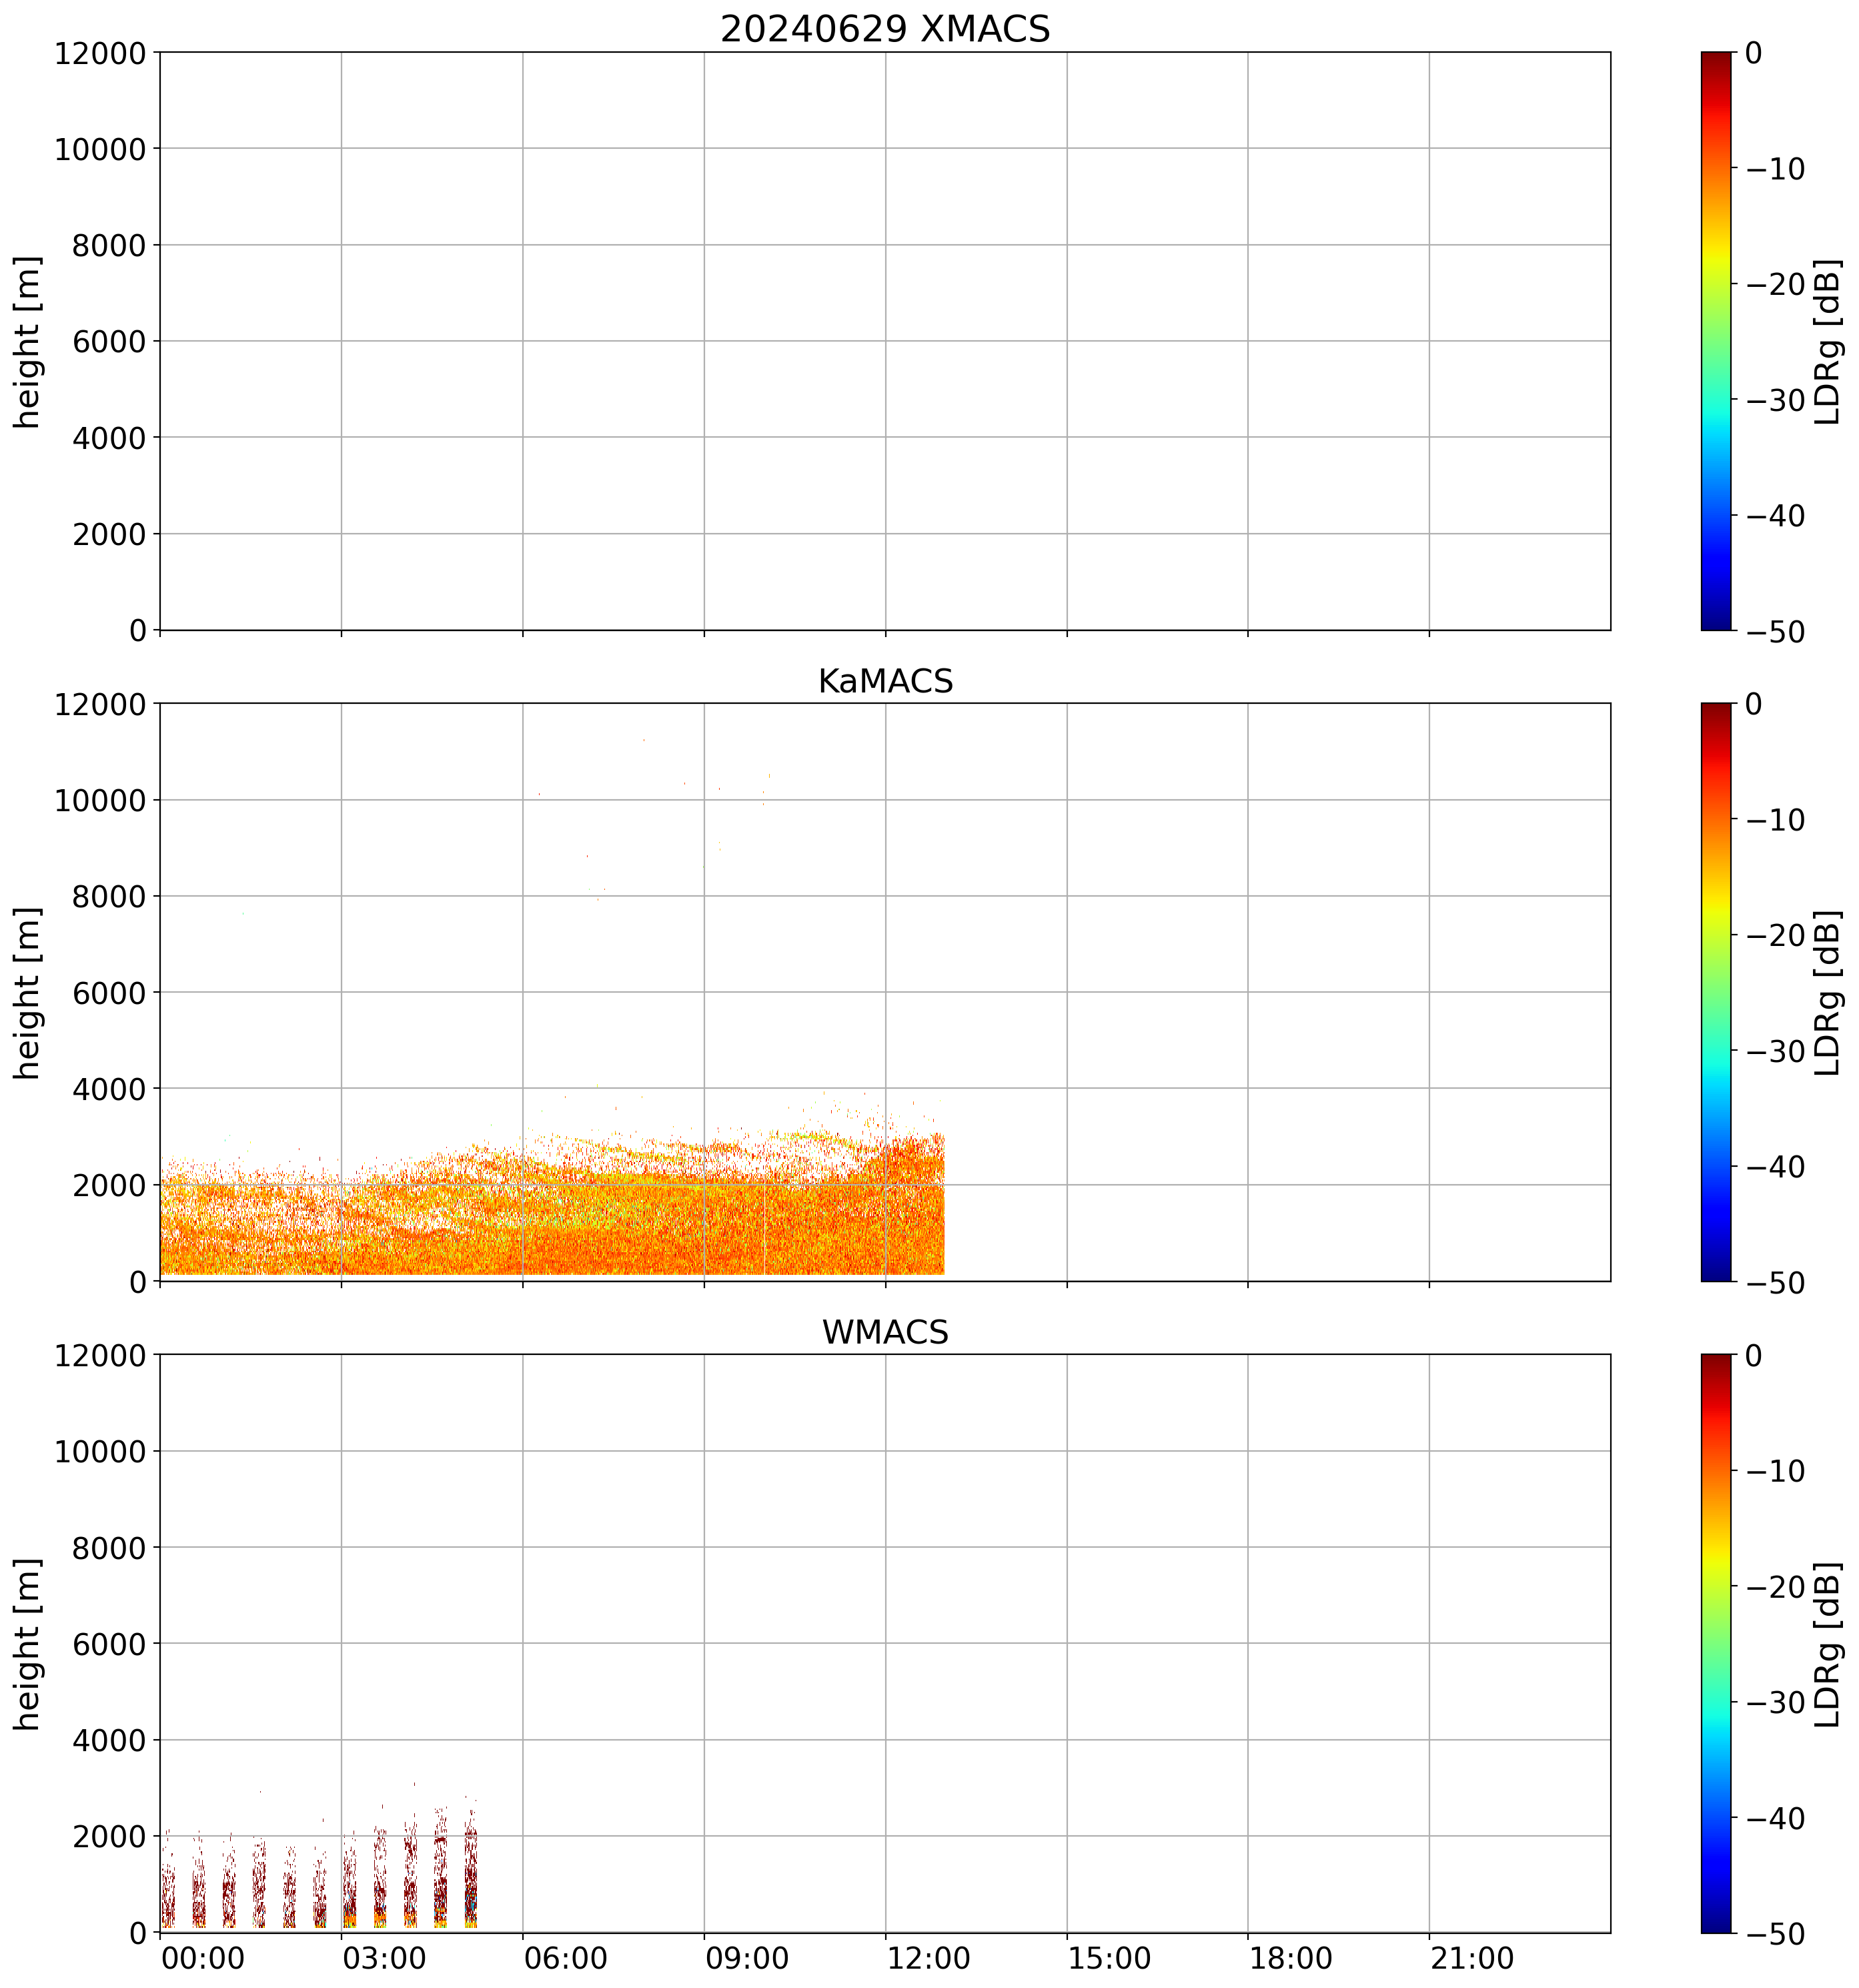Click the 21:00 time axis label
This screenshot has width=1859, height=1988.
point(1472,1959)
